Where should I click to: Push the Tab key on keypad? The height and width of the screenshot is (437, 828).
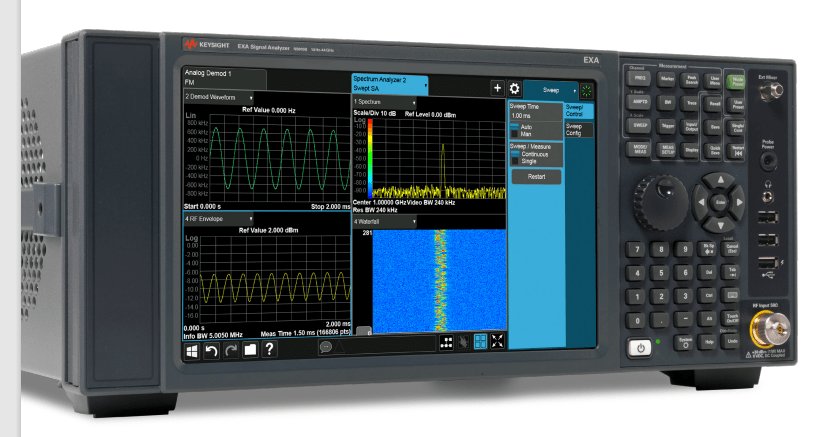732,272
